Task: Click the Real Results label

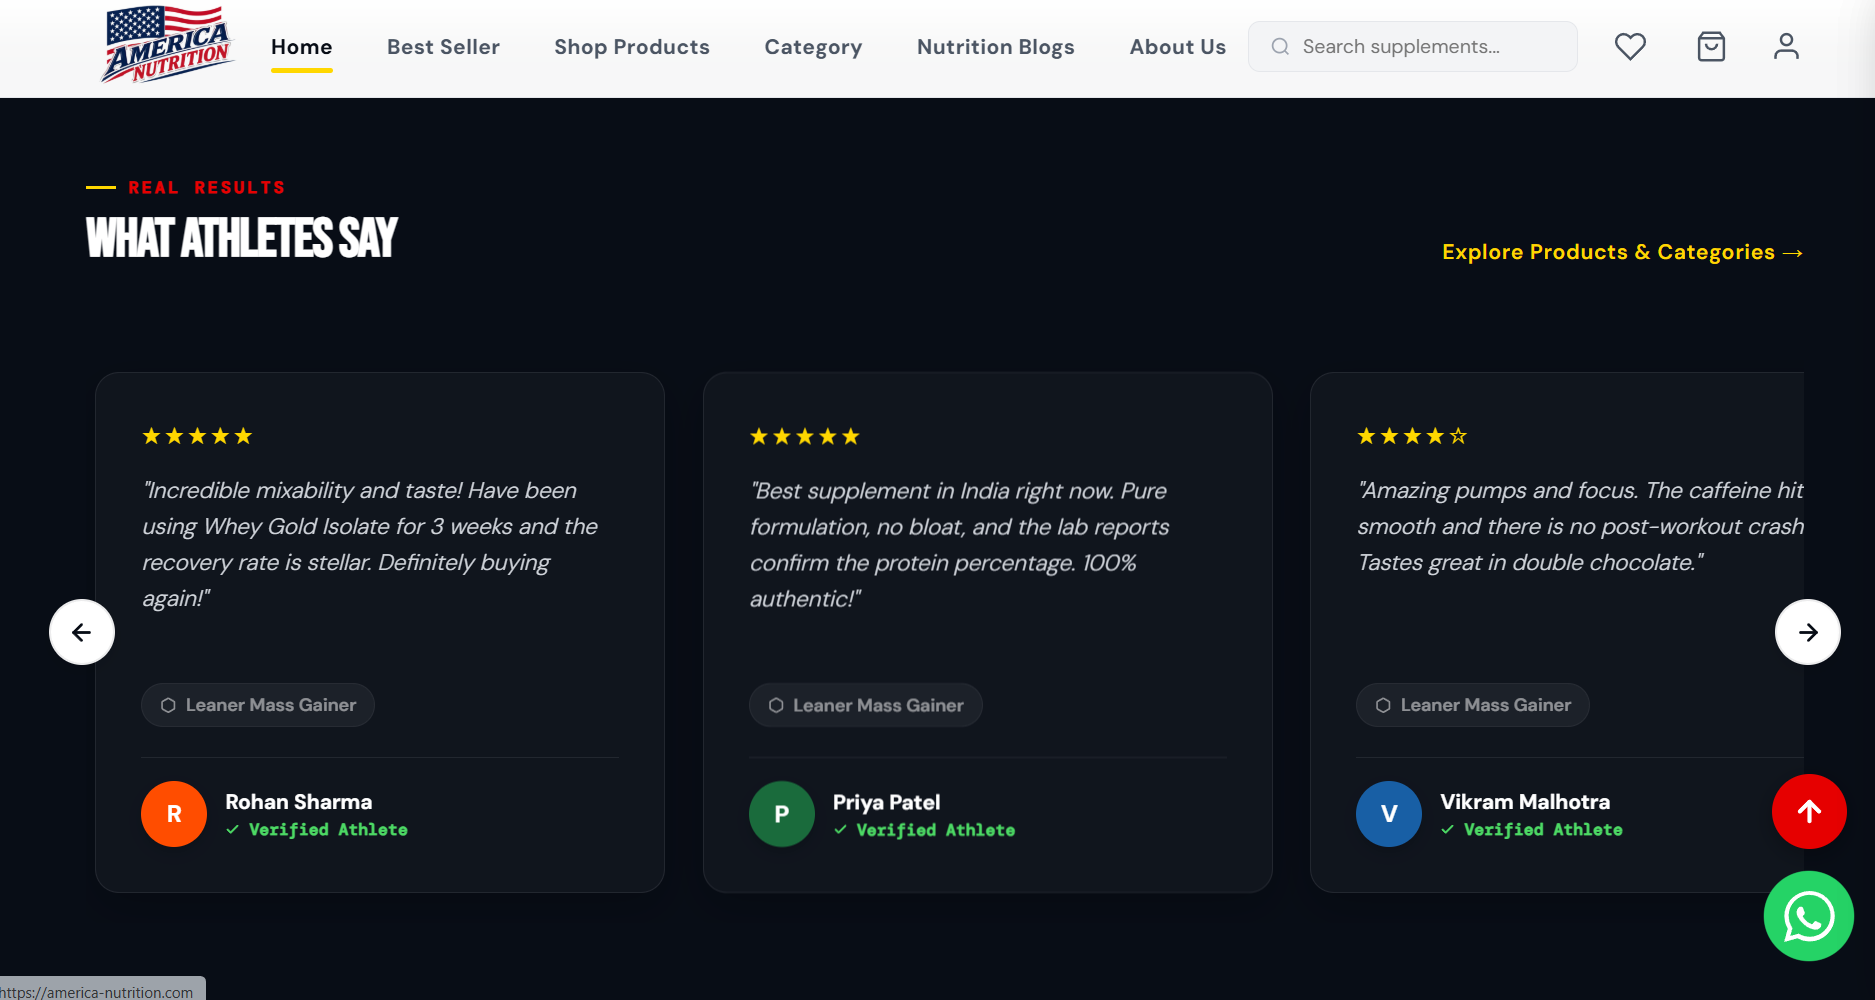Action: coord(206,188)
